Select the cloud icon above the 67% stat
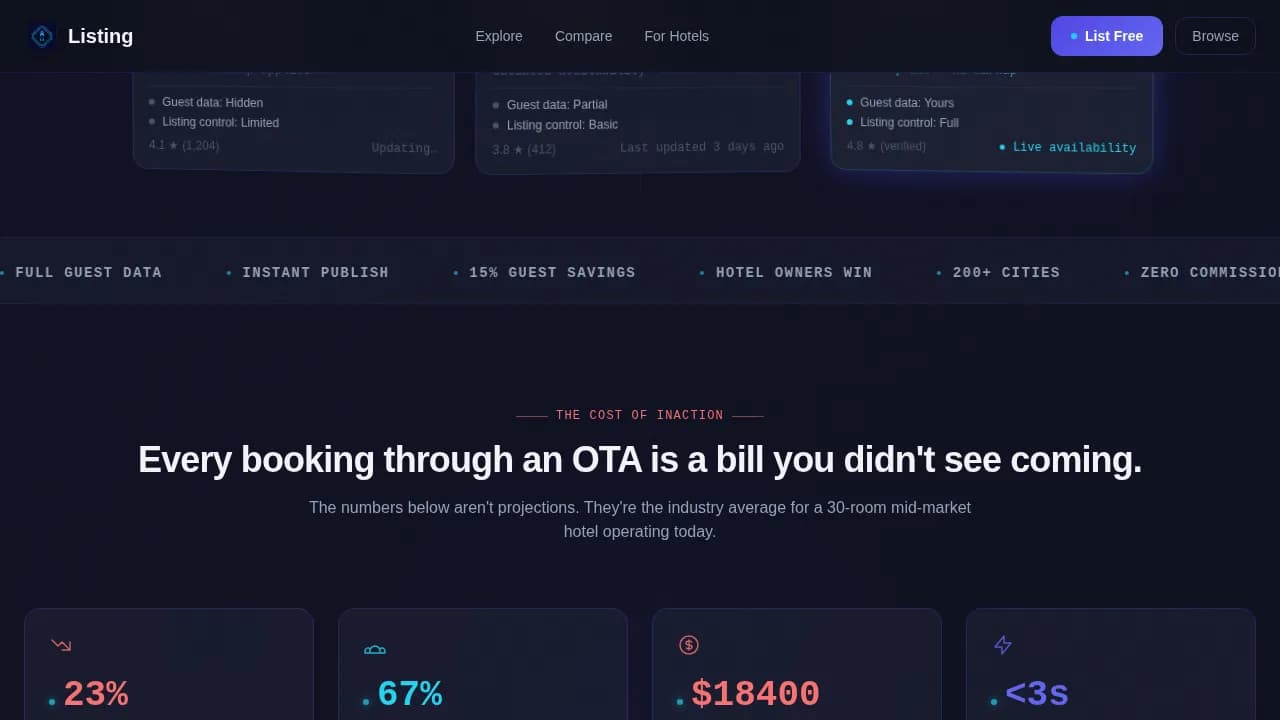Screen dimensions: 1280x720 (x=375, y=648)
